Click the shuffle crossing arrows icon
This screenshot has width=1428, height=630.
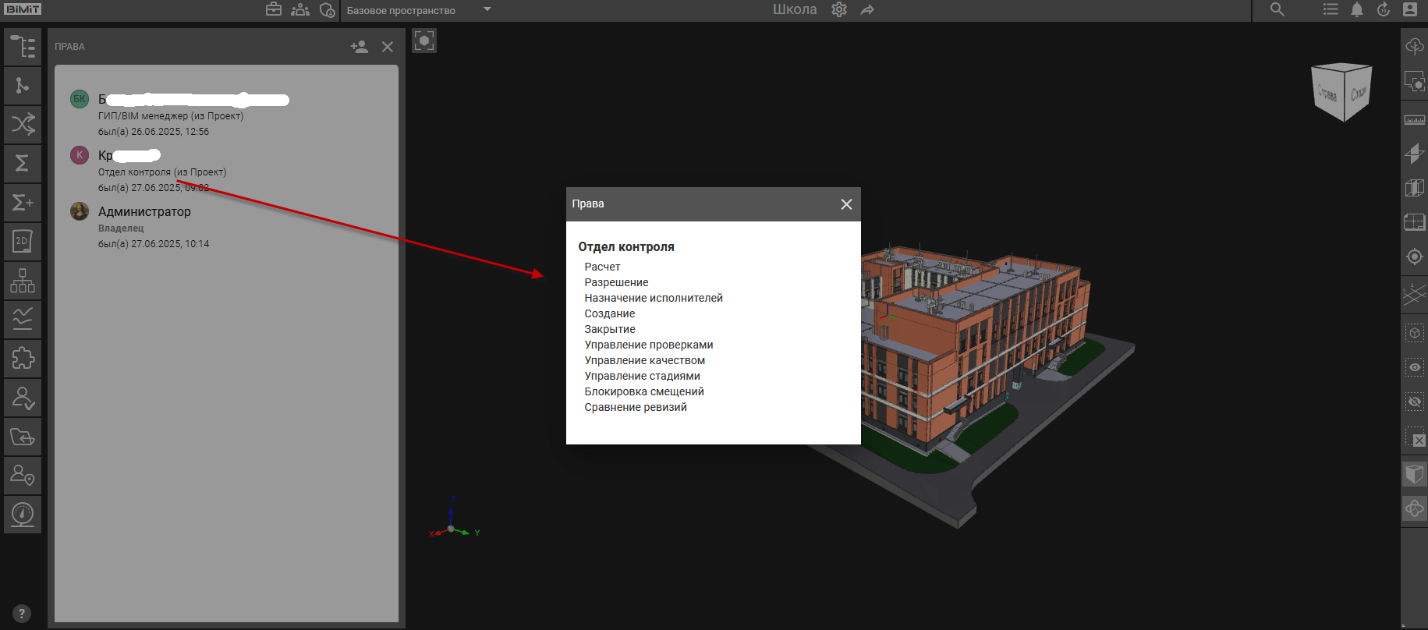pos(22,124)
